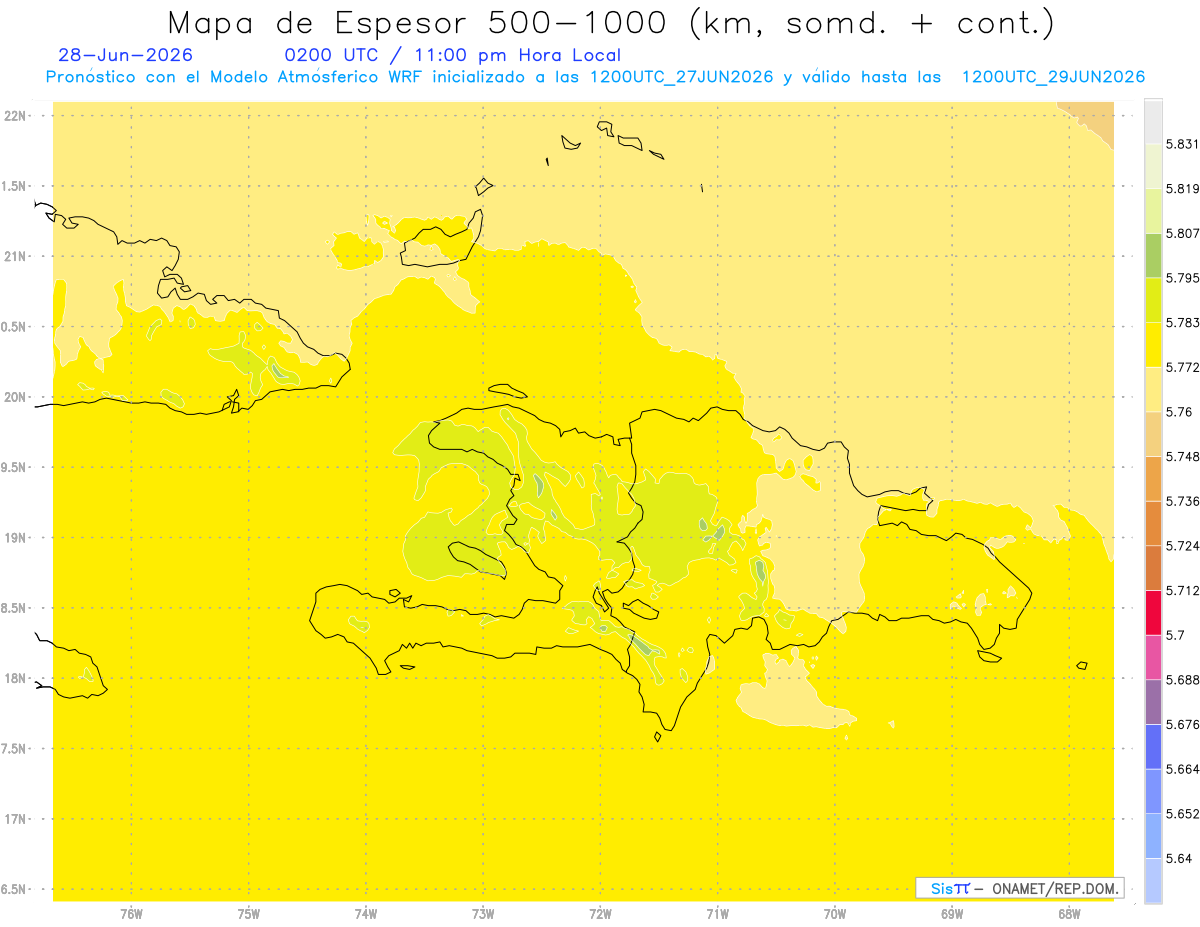Click the legend value 5.676
1200x927 pixels.
pos(1182,724)
